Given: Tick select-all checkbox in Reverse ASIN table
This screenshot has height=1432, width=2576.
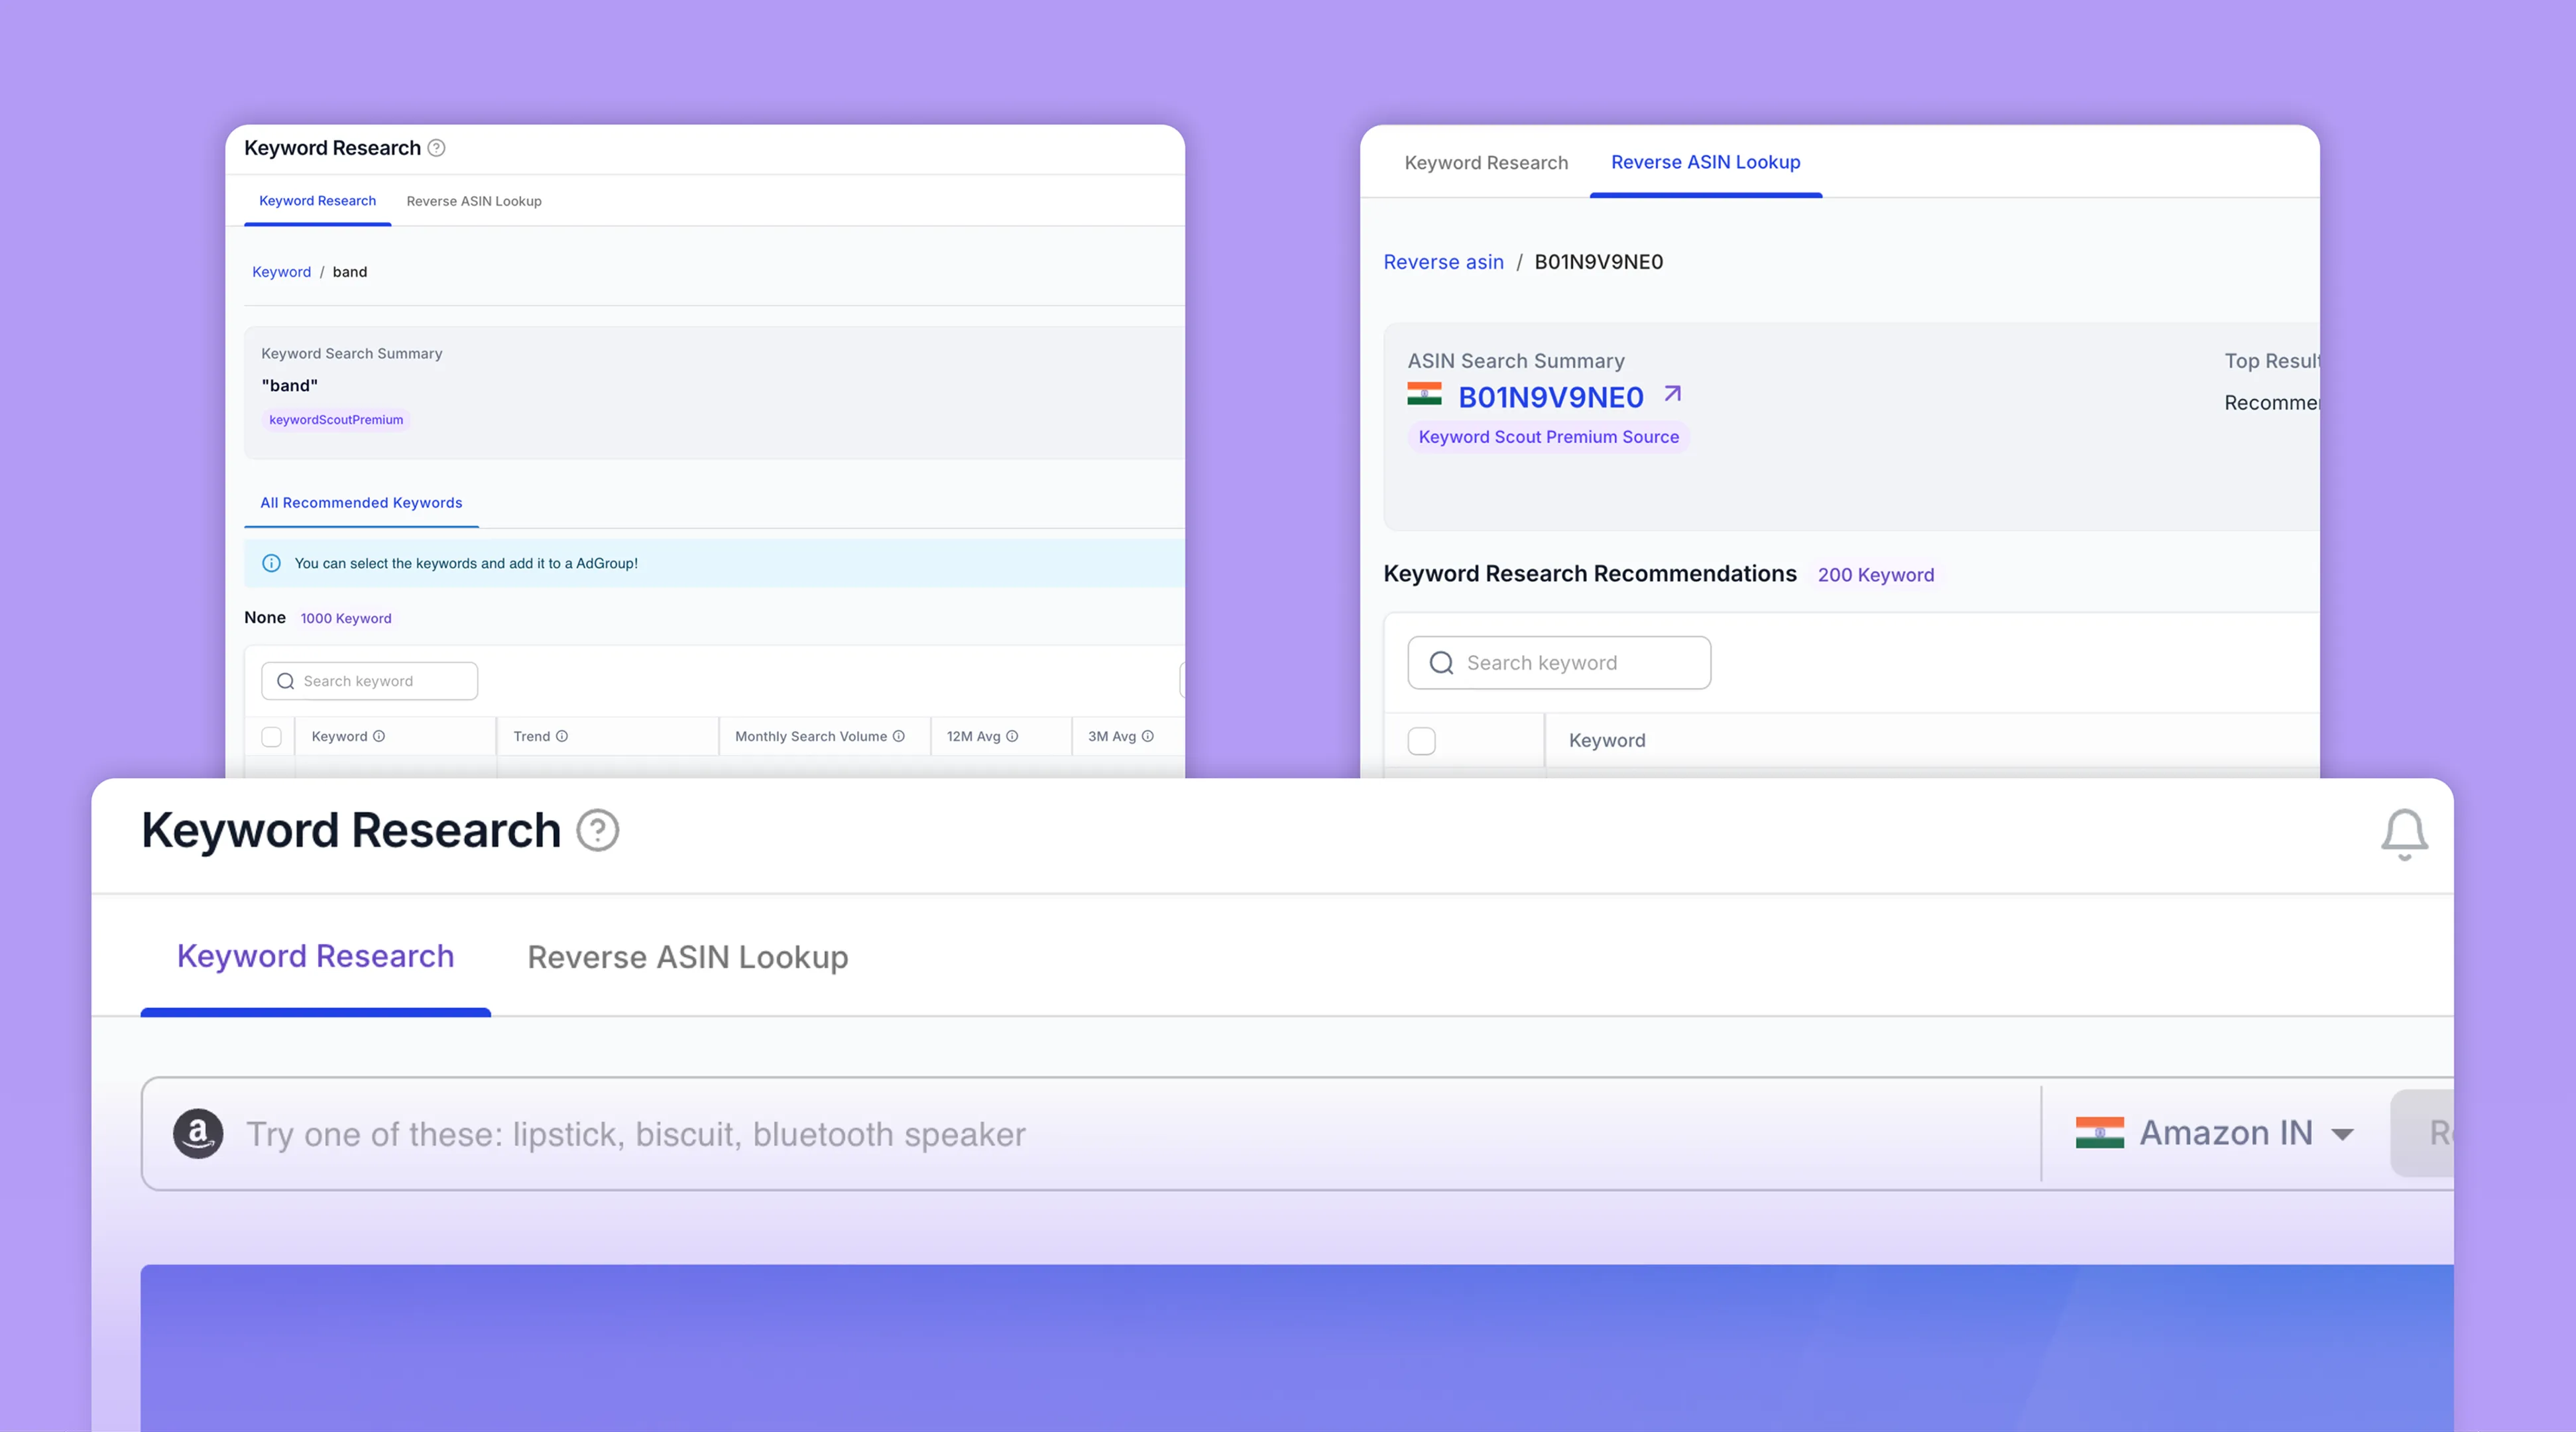Looking at the screenshot, I should 1421,741.
